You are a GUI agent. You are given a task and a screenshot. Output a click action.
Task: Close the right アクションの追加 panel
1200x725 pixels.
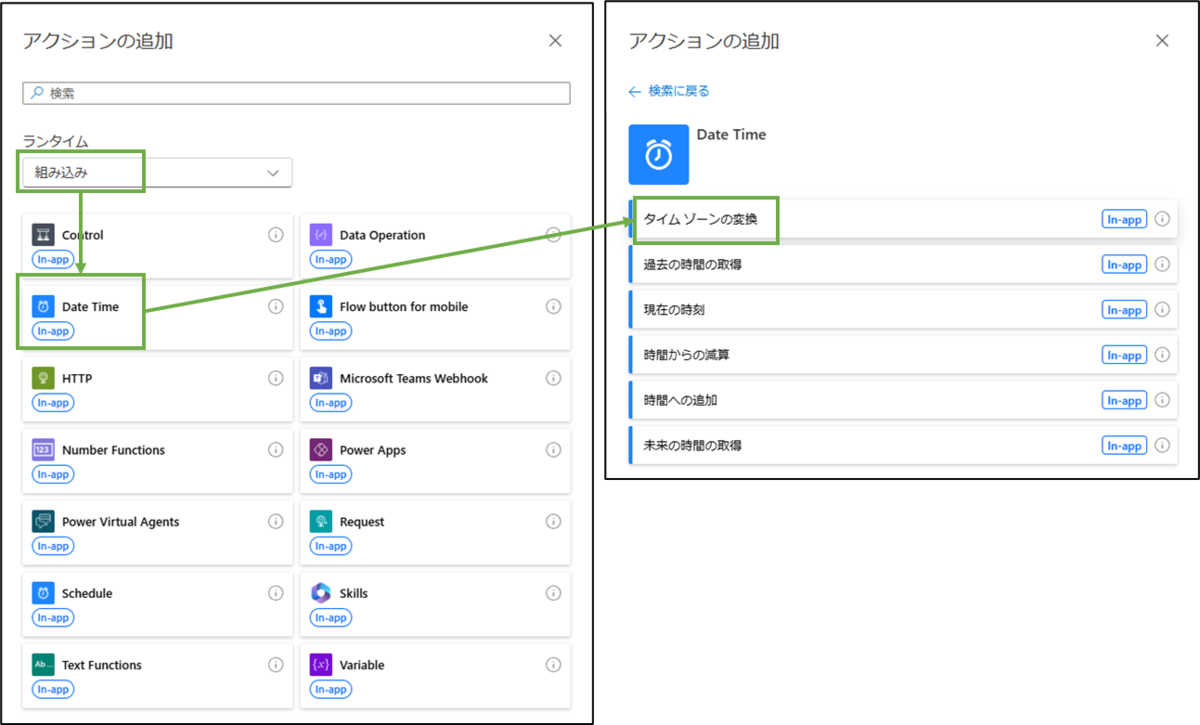coord(1162,41)
